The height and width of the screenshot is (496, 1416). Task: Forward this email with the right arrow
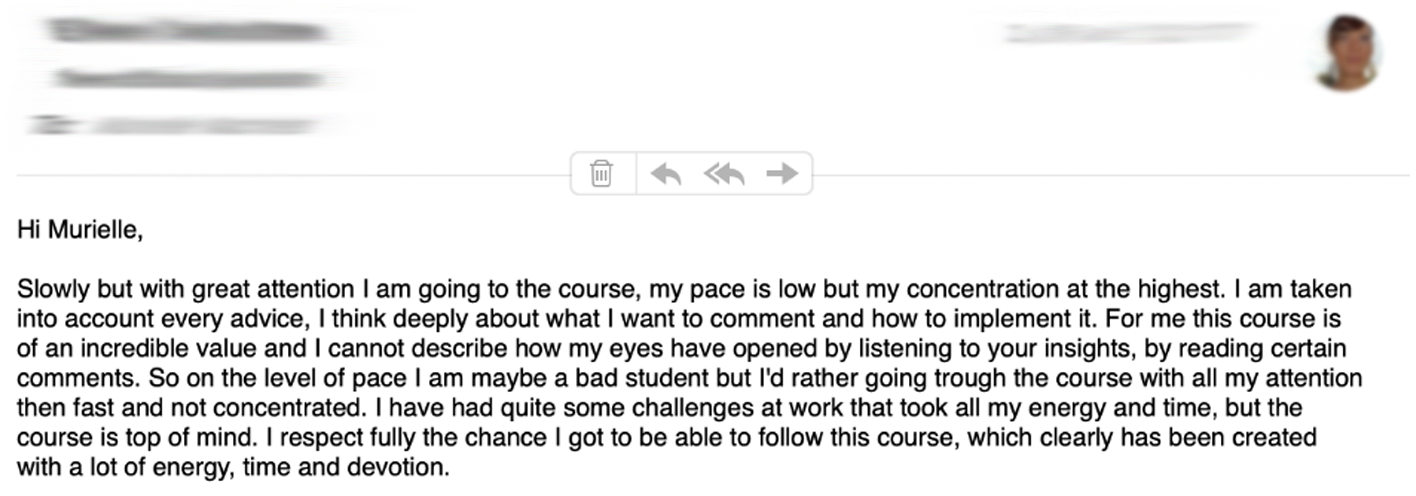pyautogui.click(x=782, y=174)
